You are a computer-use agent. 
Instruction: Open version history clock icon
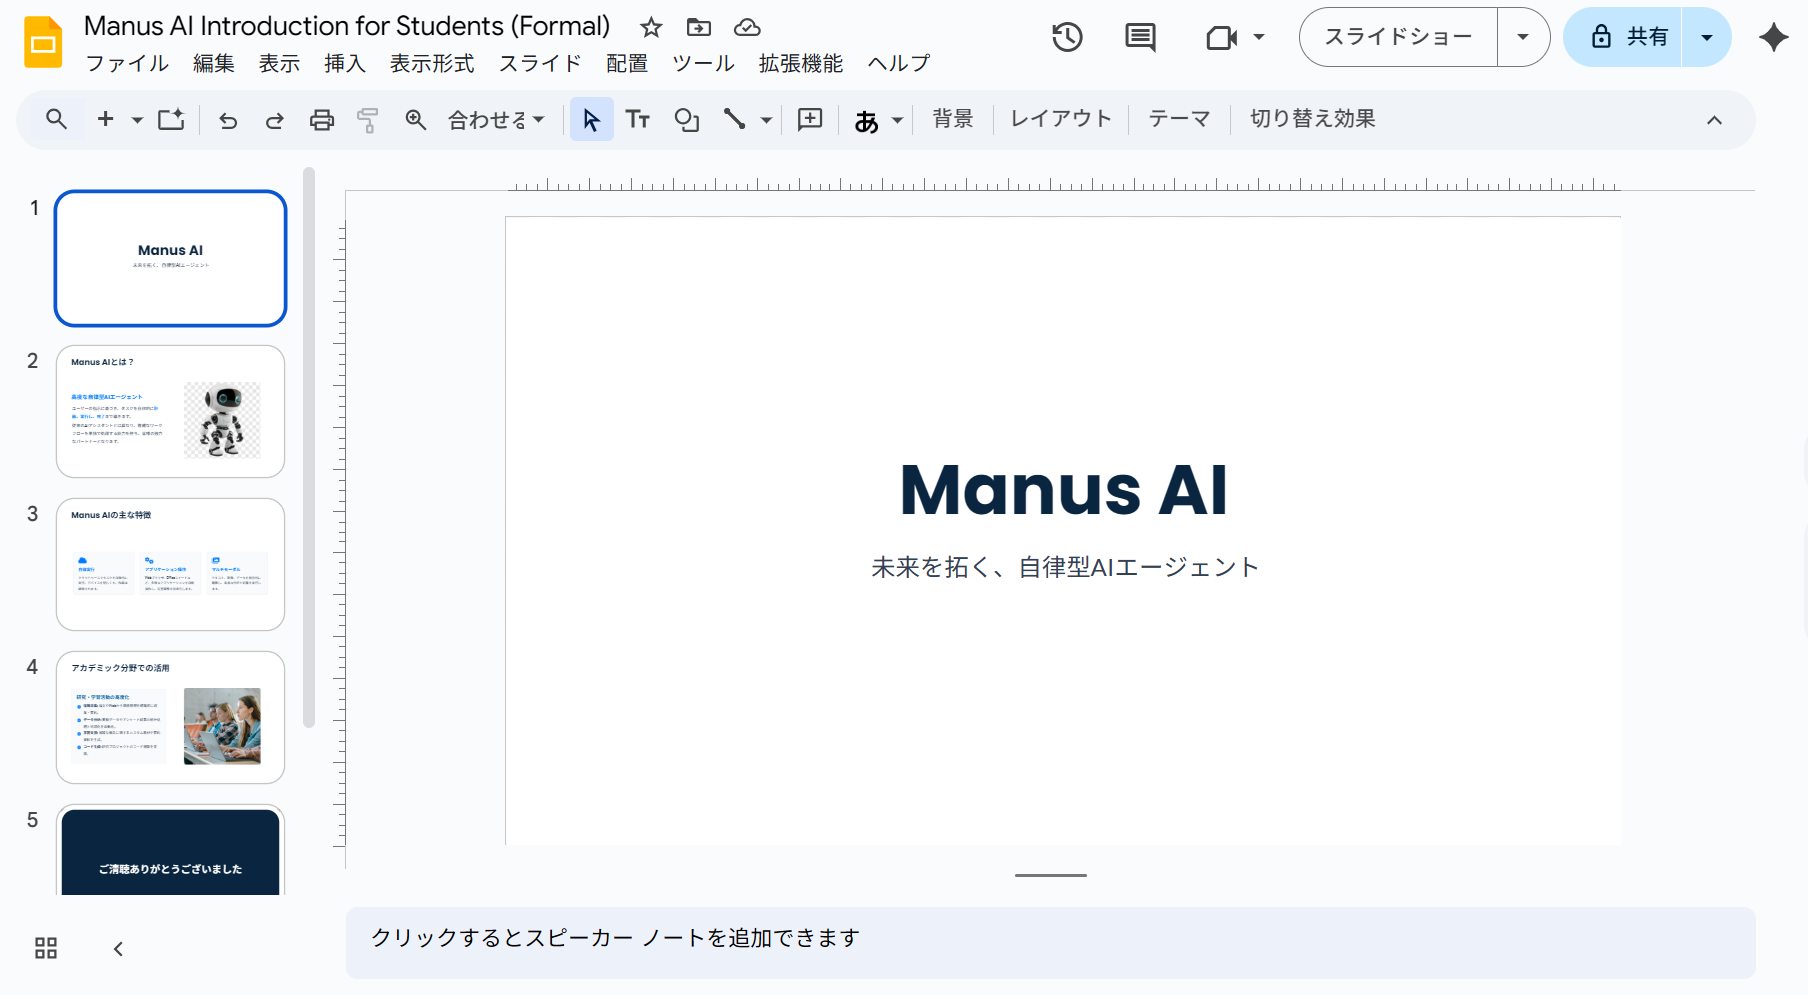pyautogui.click(x=1067, y=38)
